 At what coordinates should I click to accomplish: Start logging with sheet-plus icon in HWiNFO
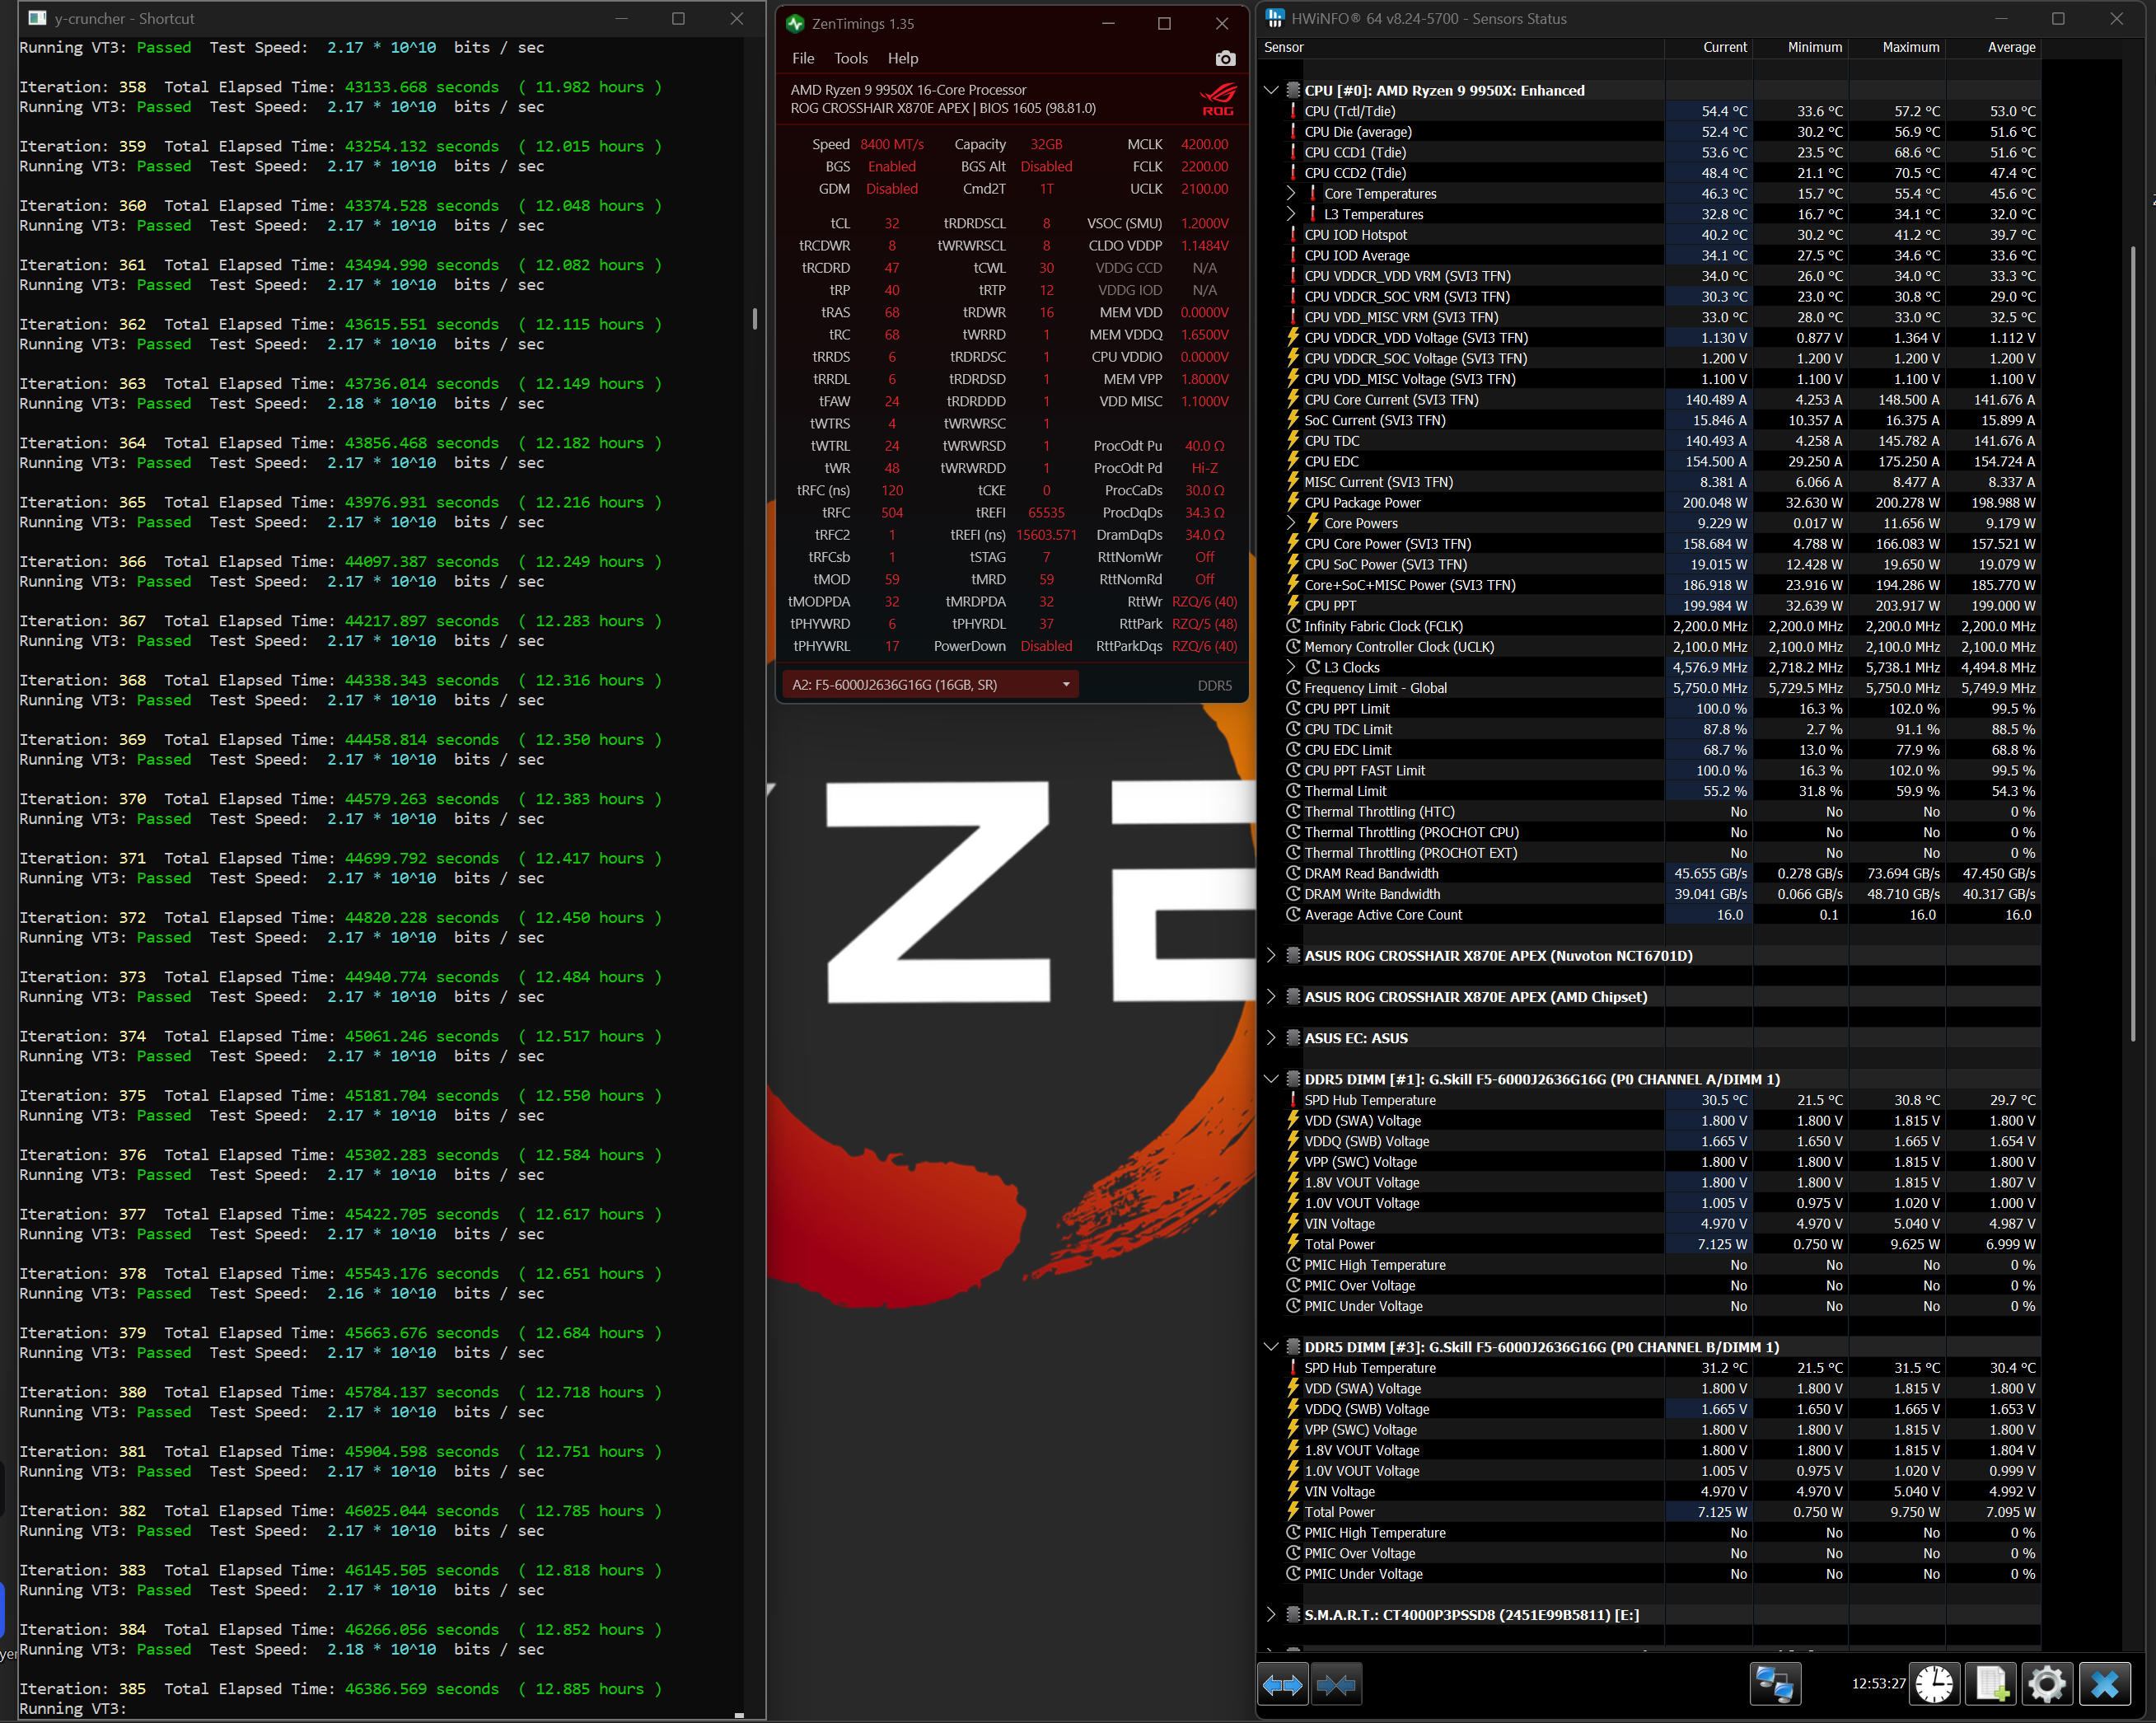click(x=1990, y=1685)
